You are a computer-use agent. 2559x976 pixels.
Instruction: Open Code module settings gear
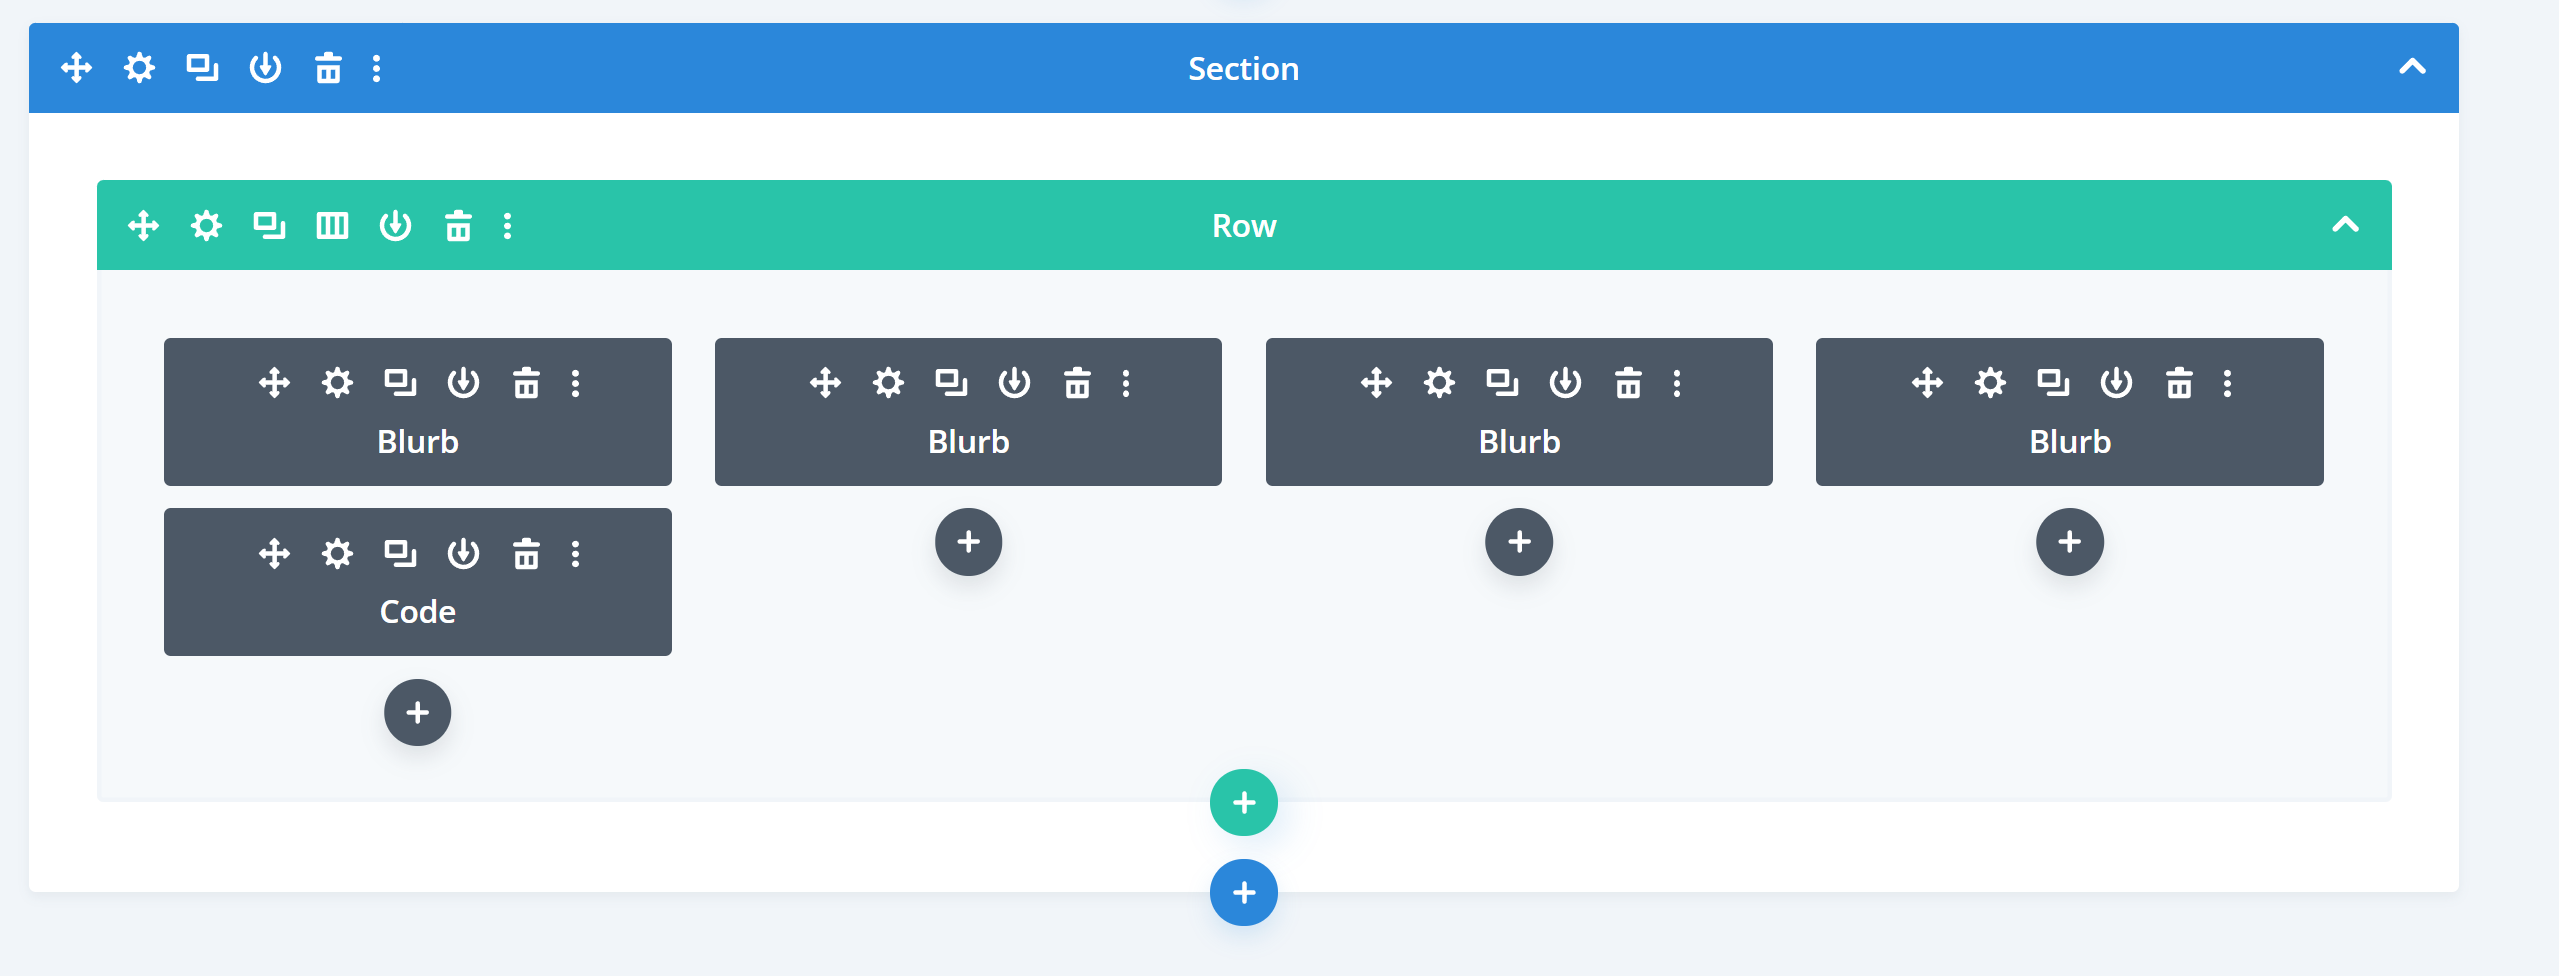(x=337, y=554)
